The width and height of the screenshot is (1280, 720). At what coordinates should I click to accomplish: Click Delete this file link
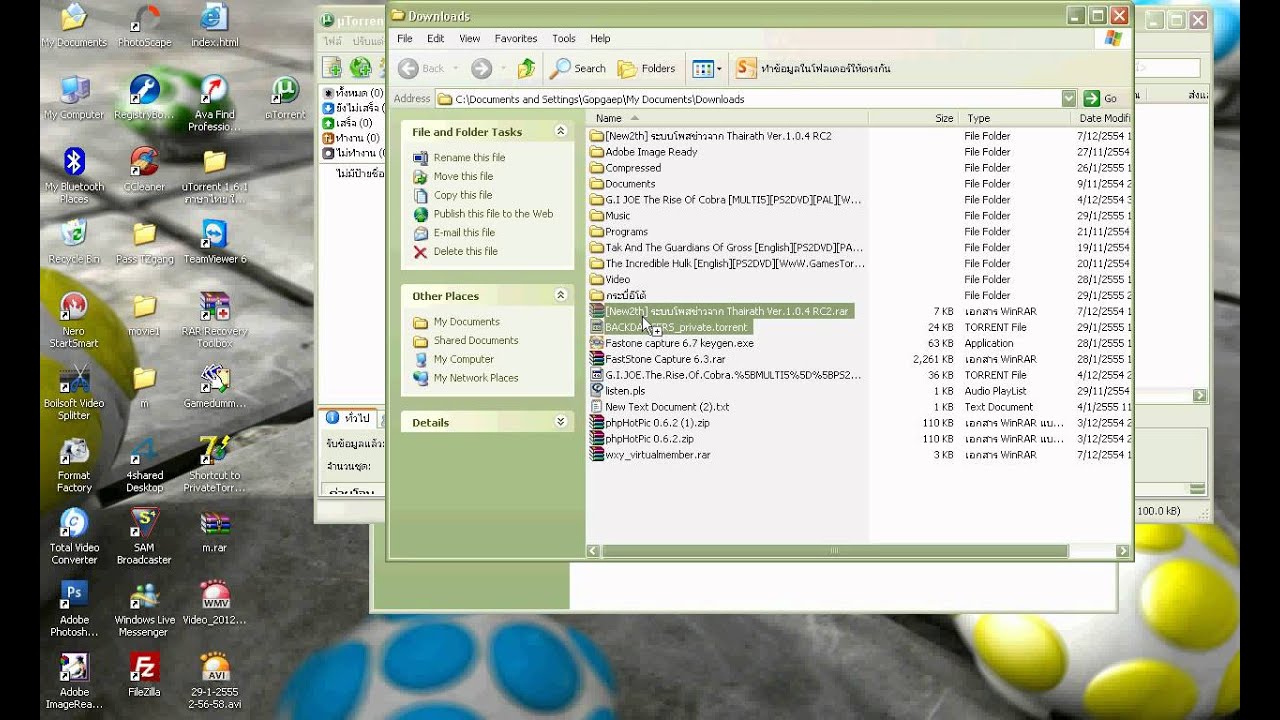[x=465, y=251]
